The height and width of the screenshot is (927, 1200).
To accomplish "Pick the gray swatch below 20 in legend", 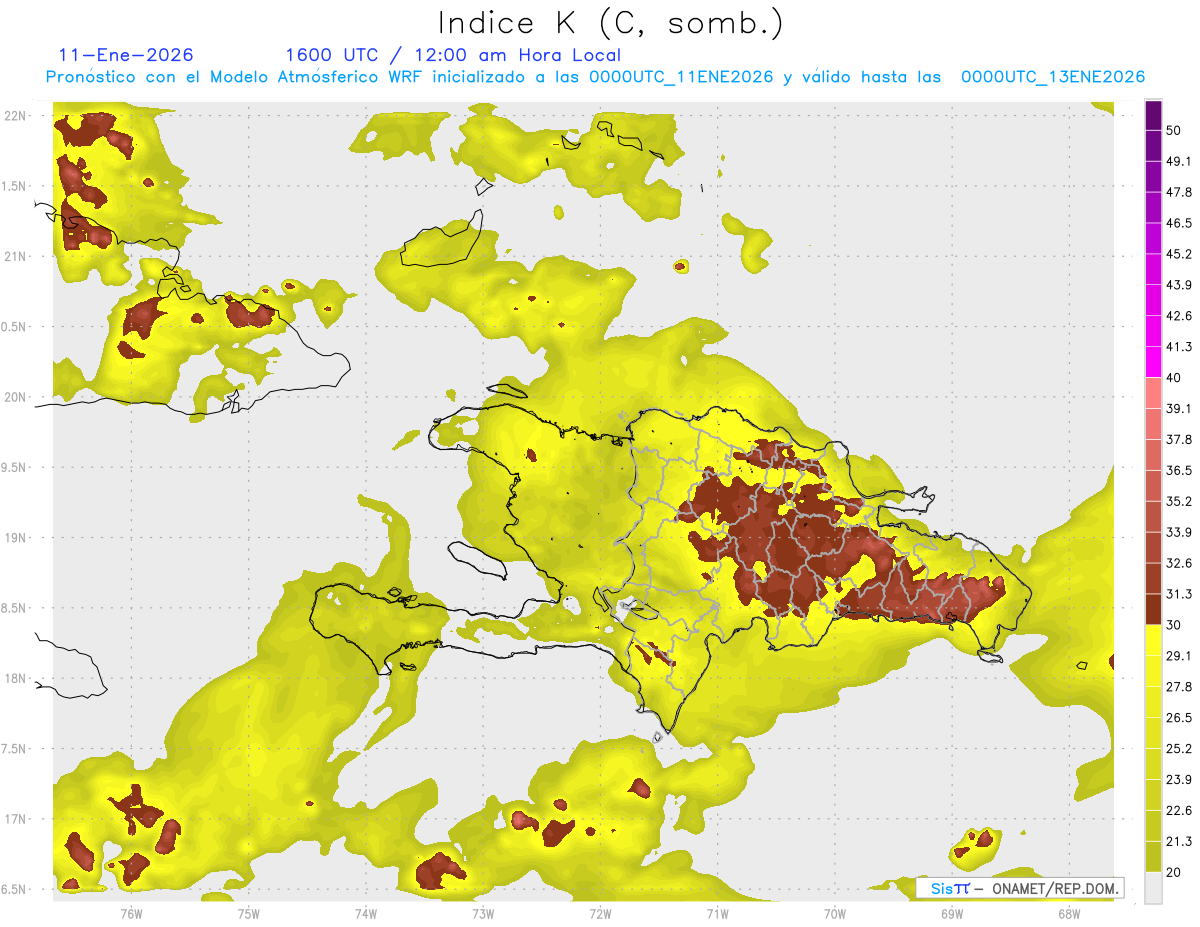I will point(1153,888).
